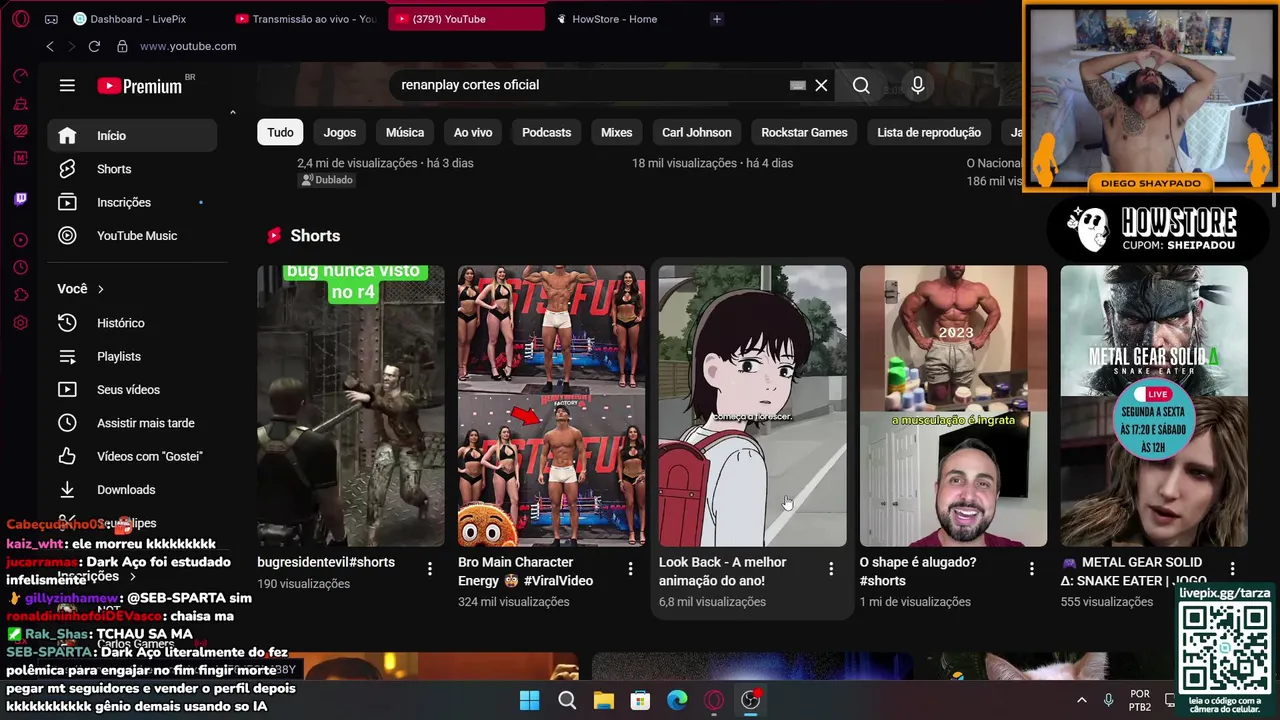Go back using the browser back arrow
Viewport: 1280px width, 720px height.
(x=50, y=46)
